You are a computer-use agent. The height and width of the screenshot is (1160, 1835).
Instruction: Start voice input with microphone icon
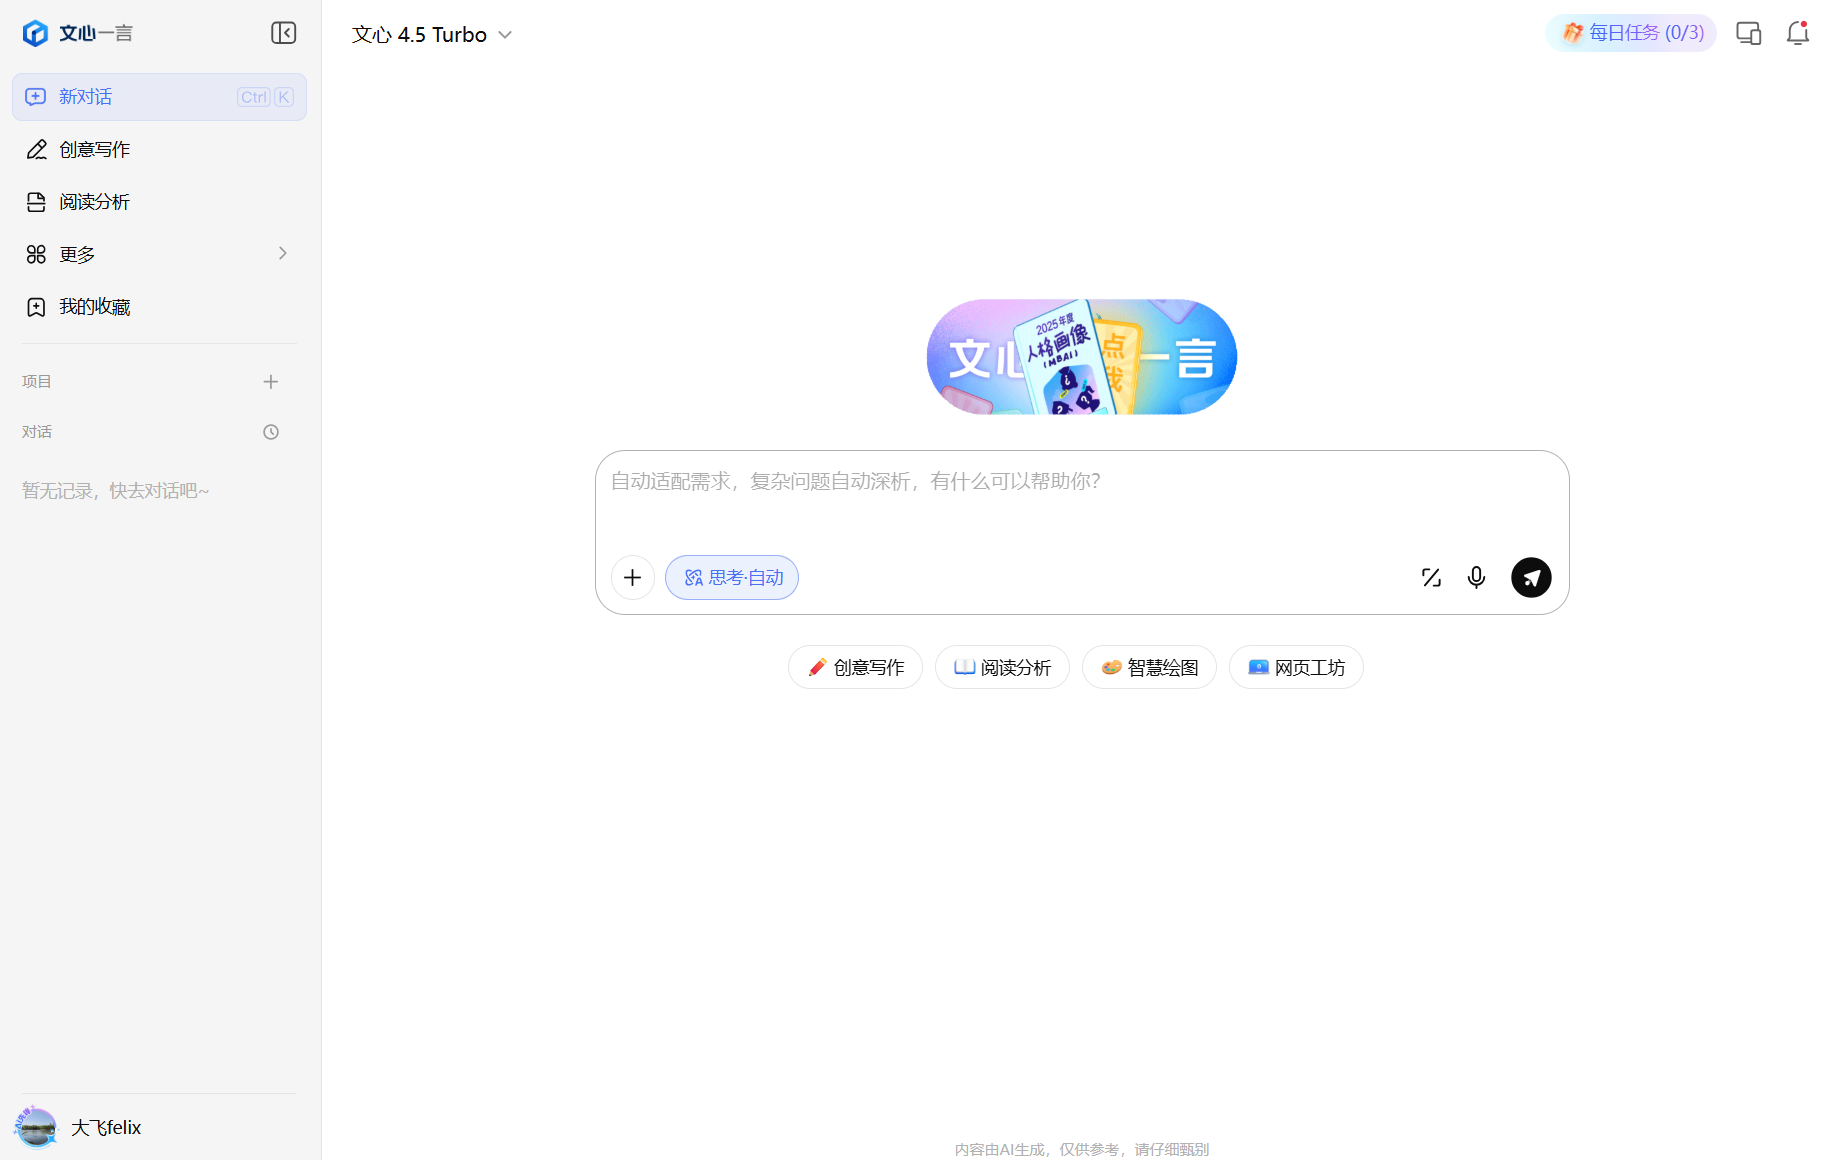[1476, 577]
